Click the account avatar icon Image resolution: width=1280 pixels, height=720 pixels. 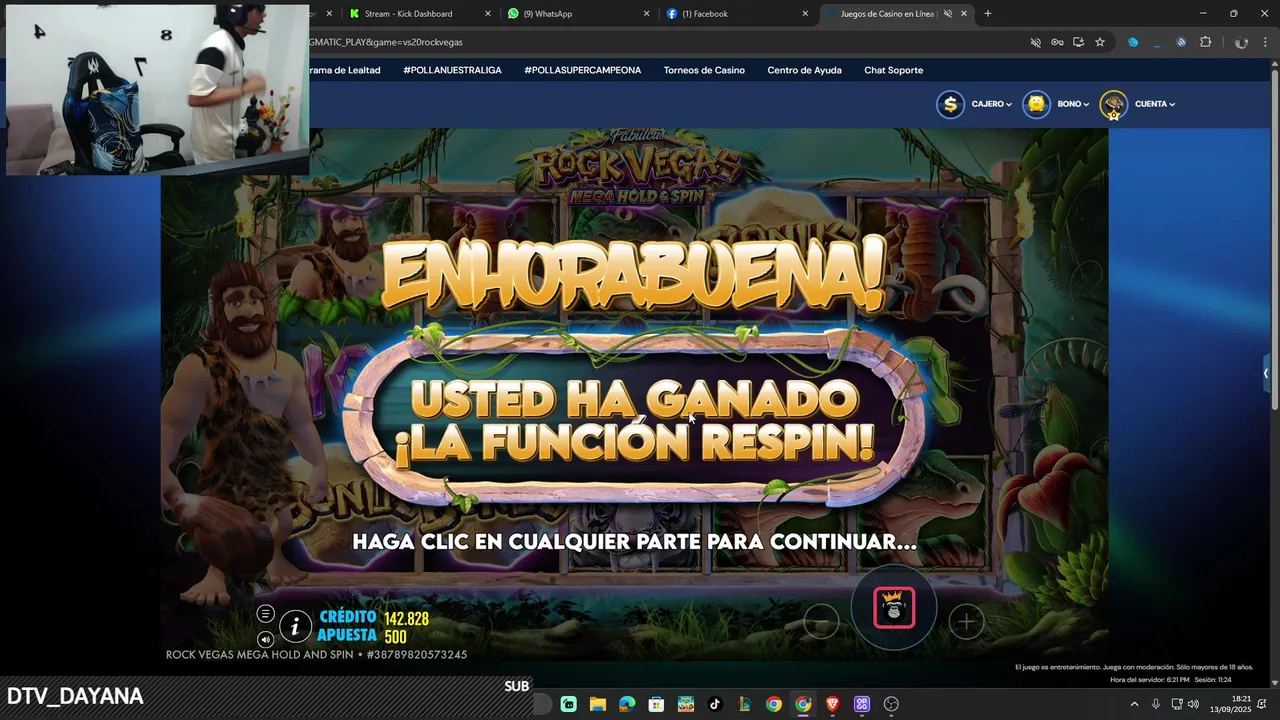point(1113,104)
